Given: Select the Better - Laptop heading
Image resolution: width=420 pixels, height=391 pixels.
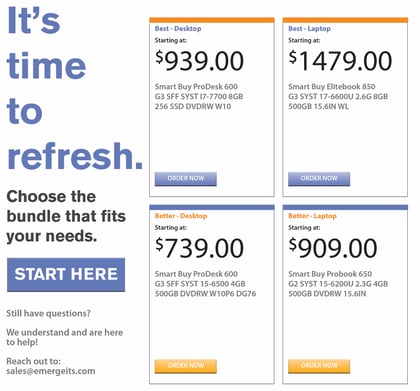Looking at the screenshot, I should click(x=312, y=216).
